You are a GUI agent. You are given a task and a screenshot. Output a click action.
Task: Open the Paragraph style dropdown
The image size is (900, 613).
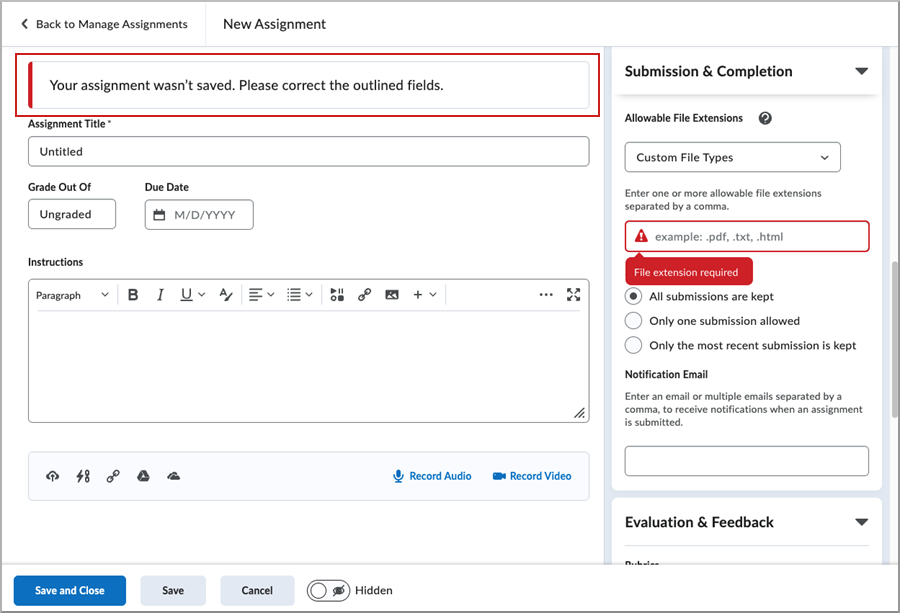72,294
